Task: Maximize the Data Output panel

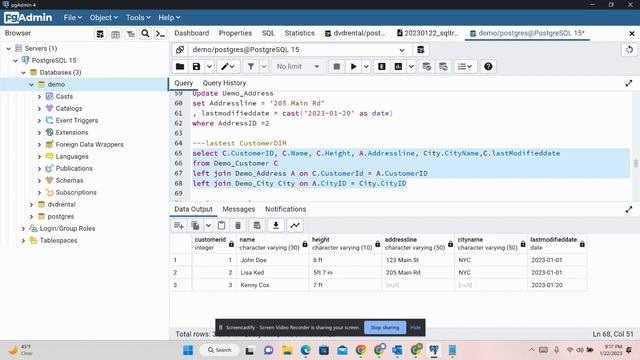Action: [x=629, y=209]
